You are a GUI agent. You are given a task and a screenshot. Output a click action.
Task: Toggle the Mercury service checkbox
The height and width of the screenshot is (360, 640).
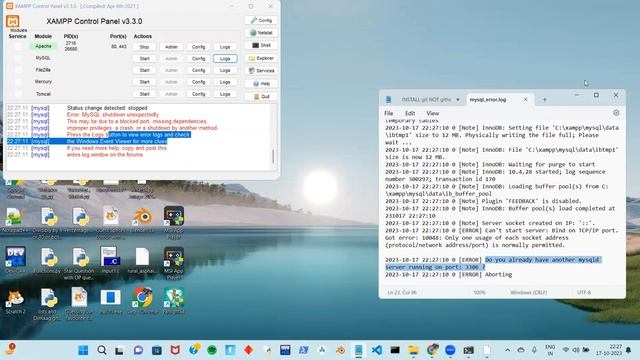18,82
